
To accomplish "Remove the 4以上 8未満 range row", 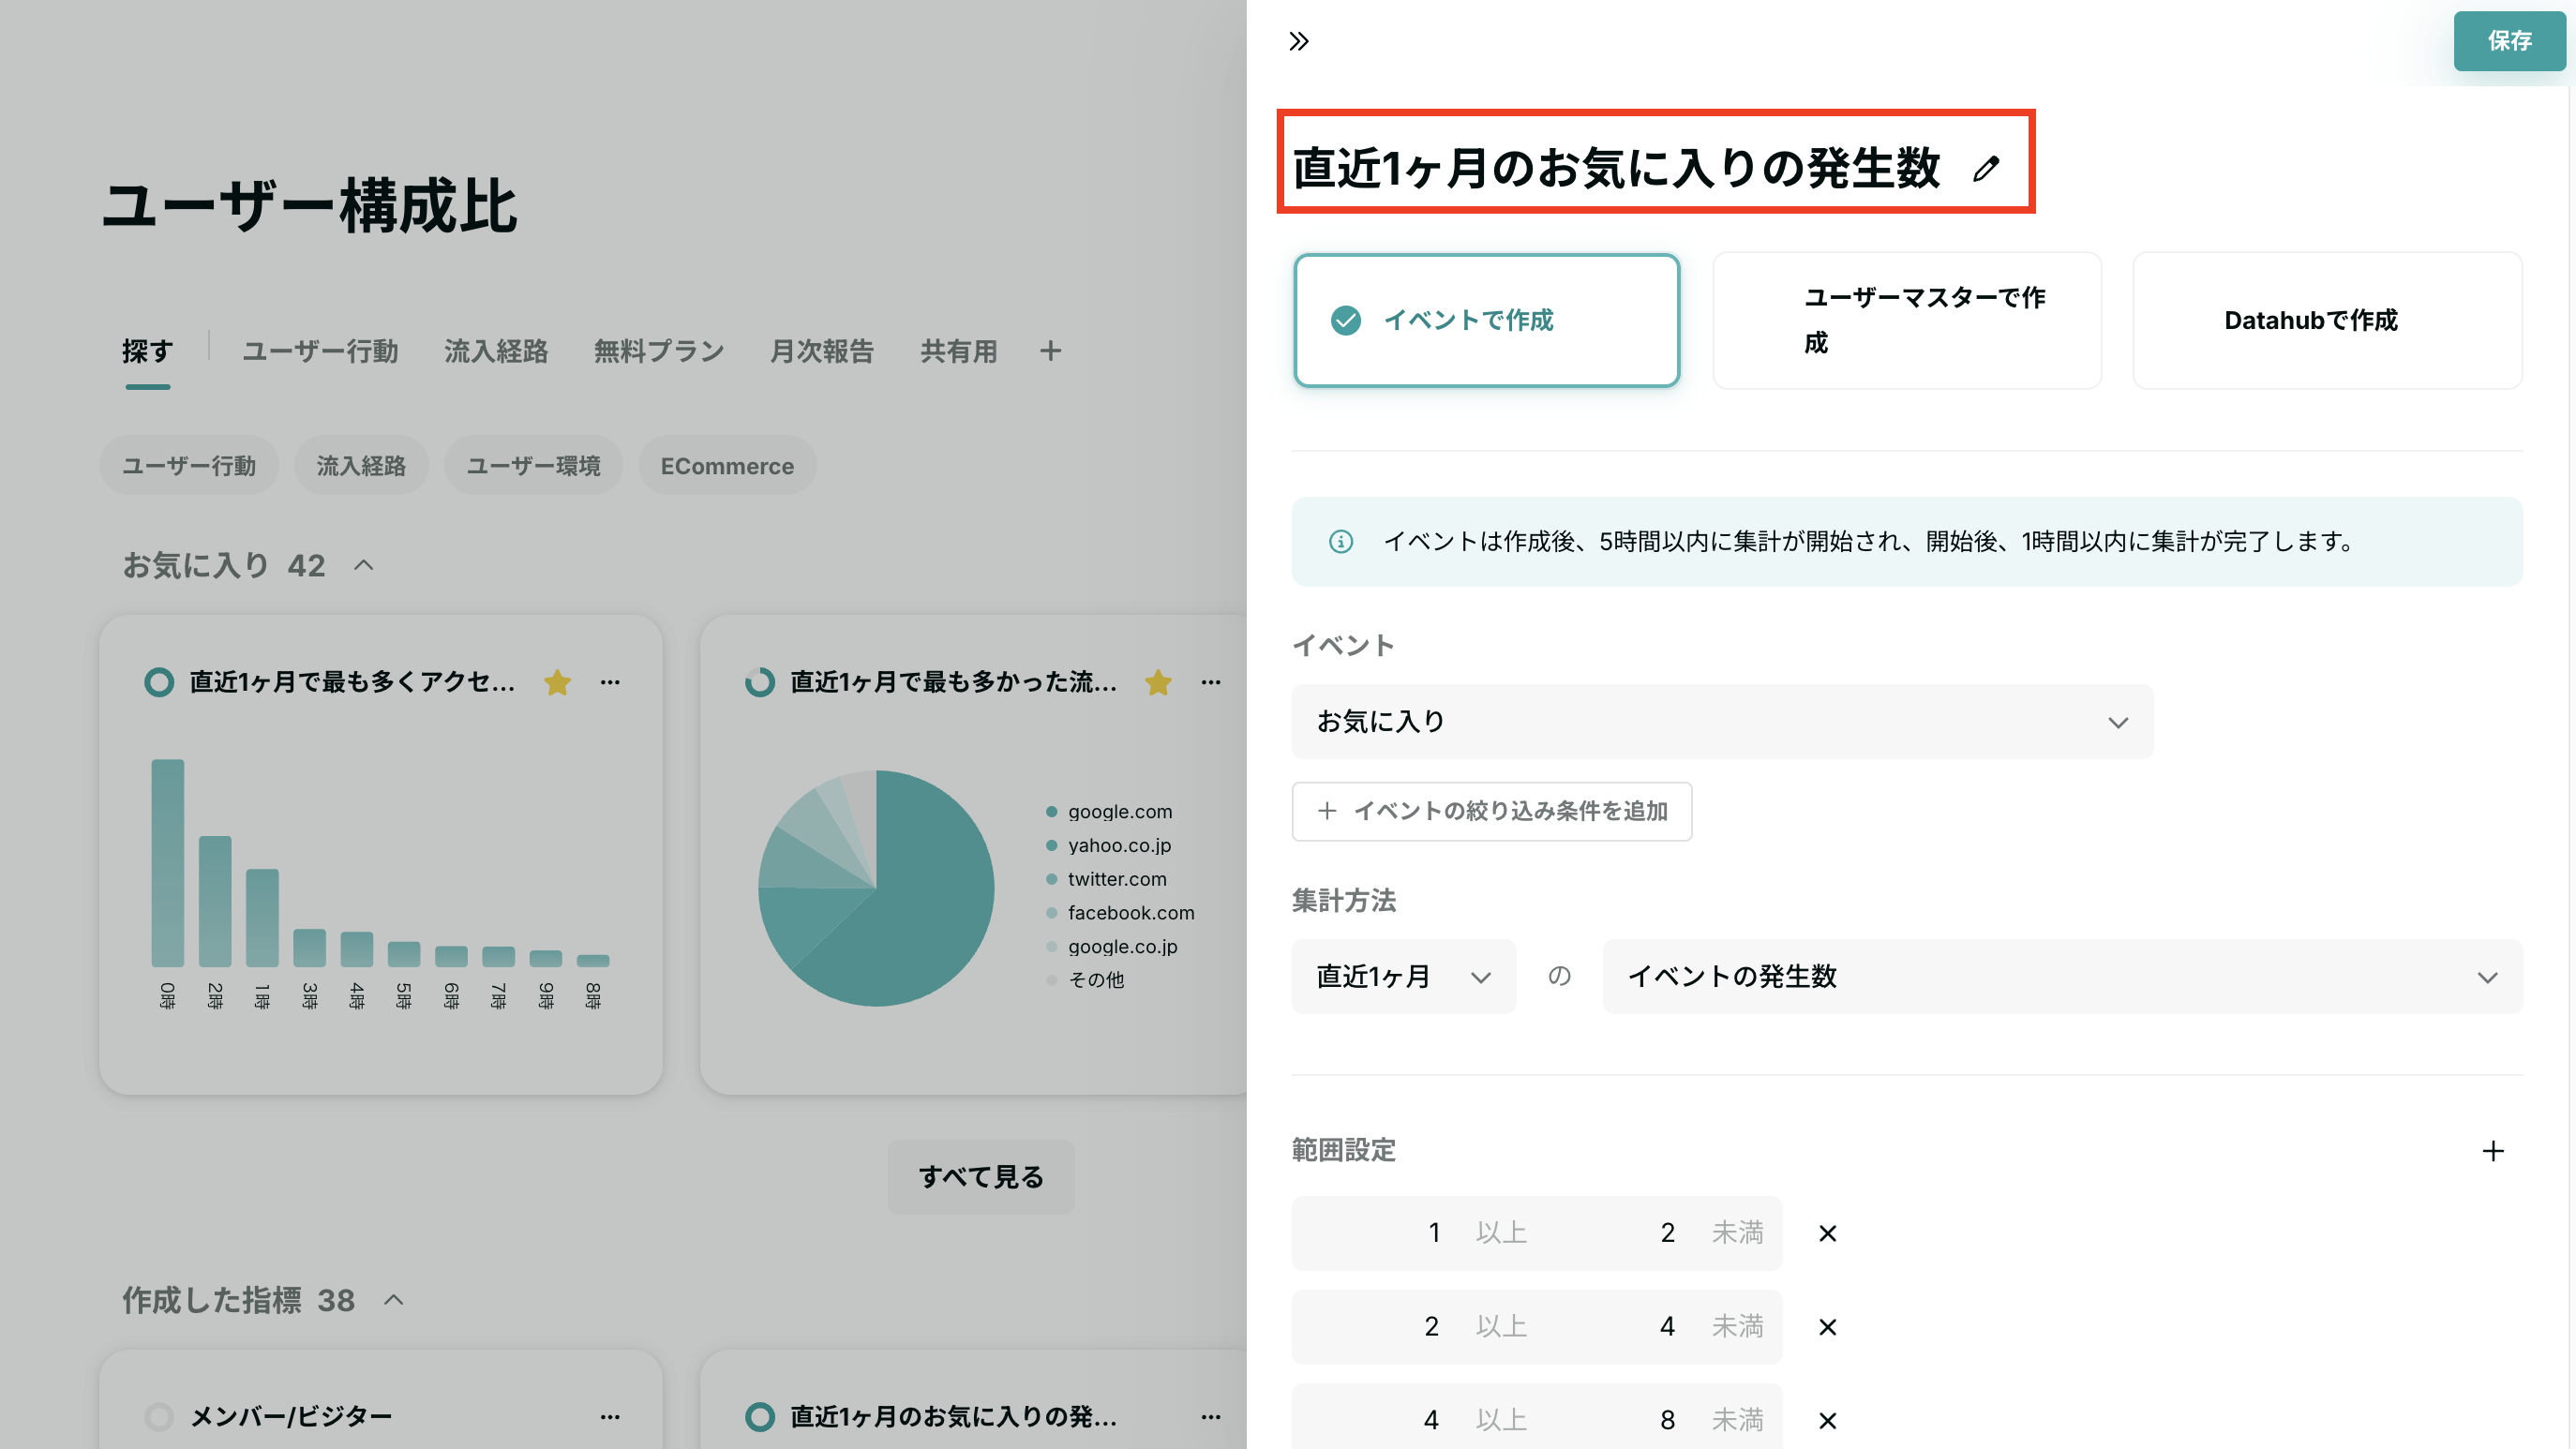I will click(x=1827, y=1420).
